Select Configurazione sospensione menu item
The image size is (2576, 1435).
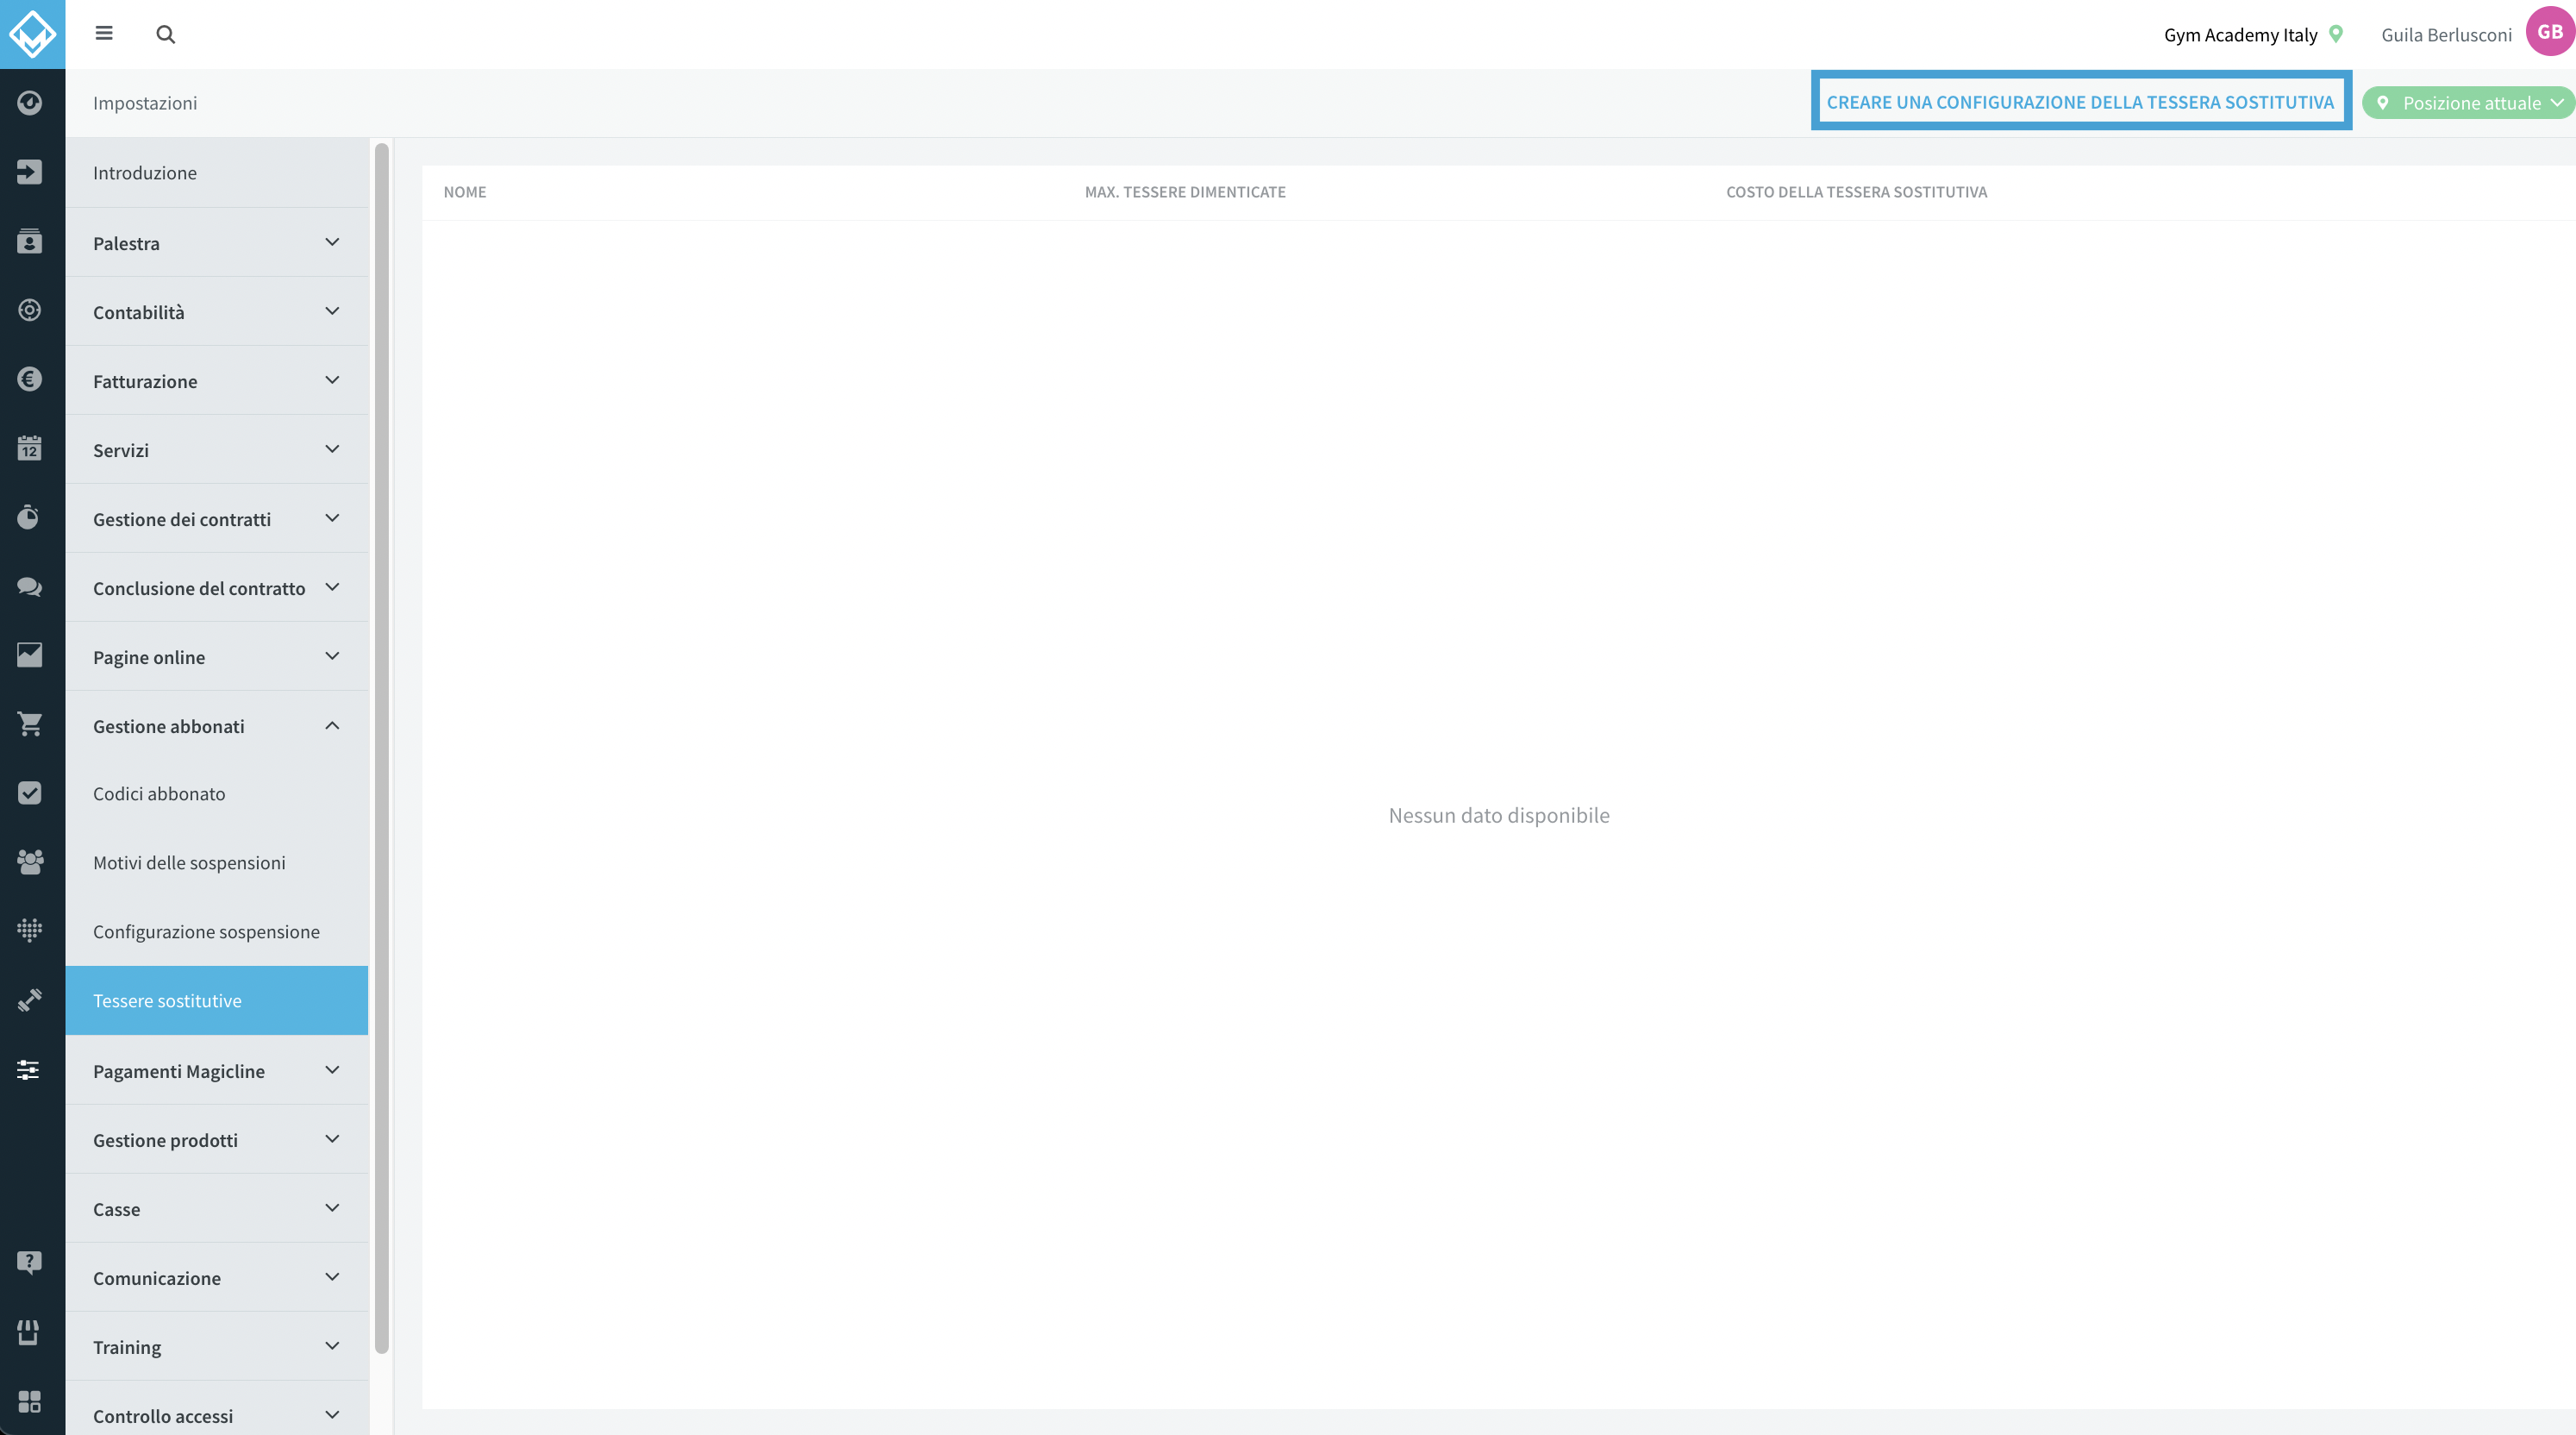(217, 932)
